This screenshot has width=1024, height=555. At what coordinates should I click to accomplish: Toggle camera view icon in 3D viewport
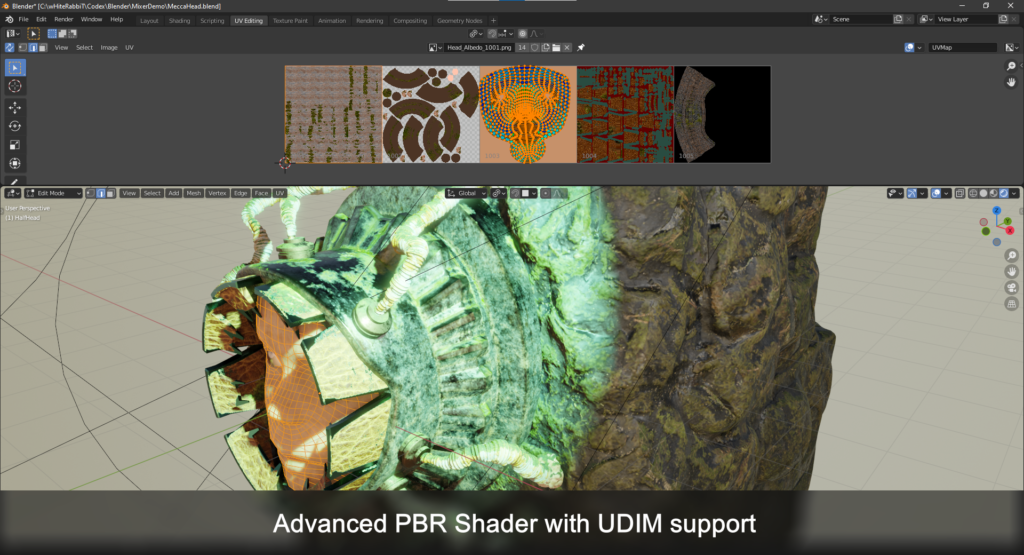tap(1011, 288)
